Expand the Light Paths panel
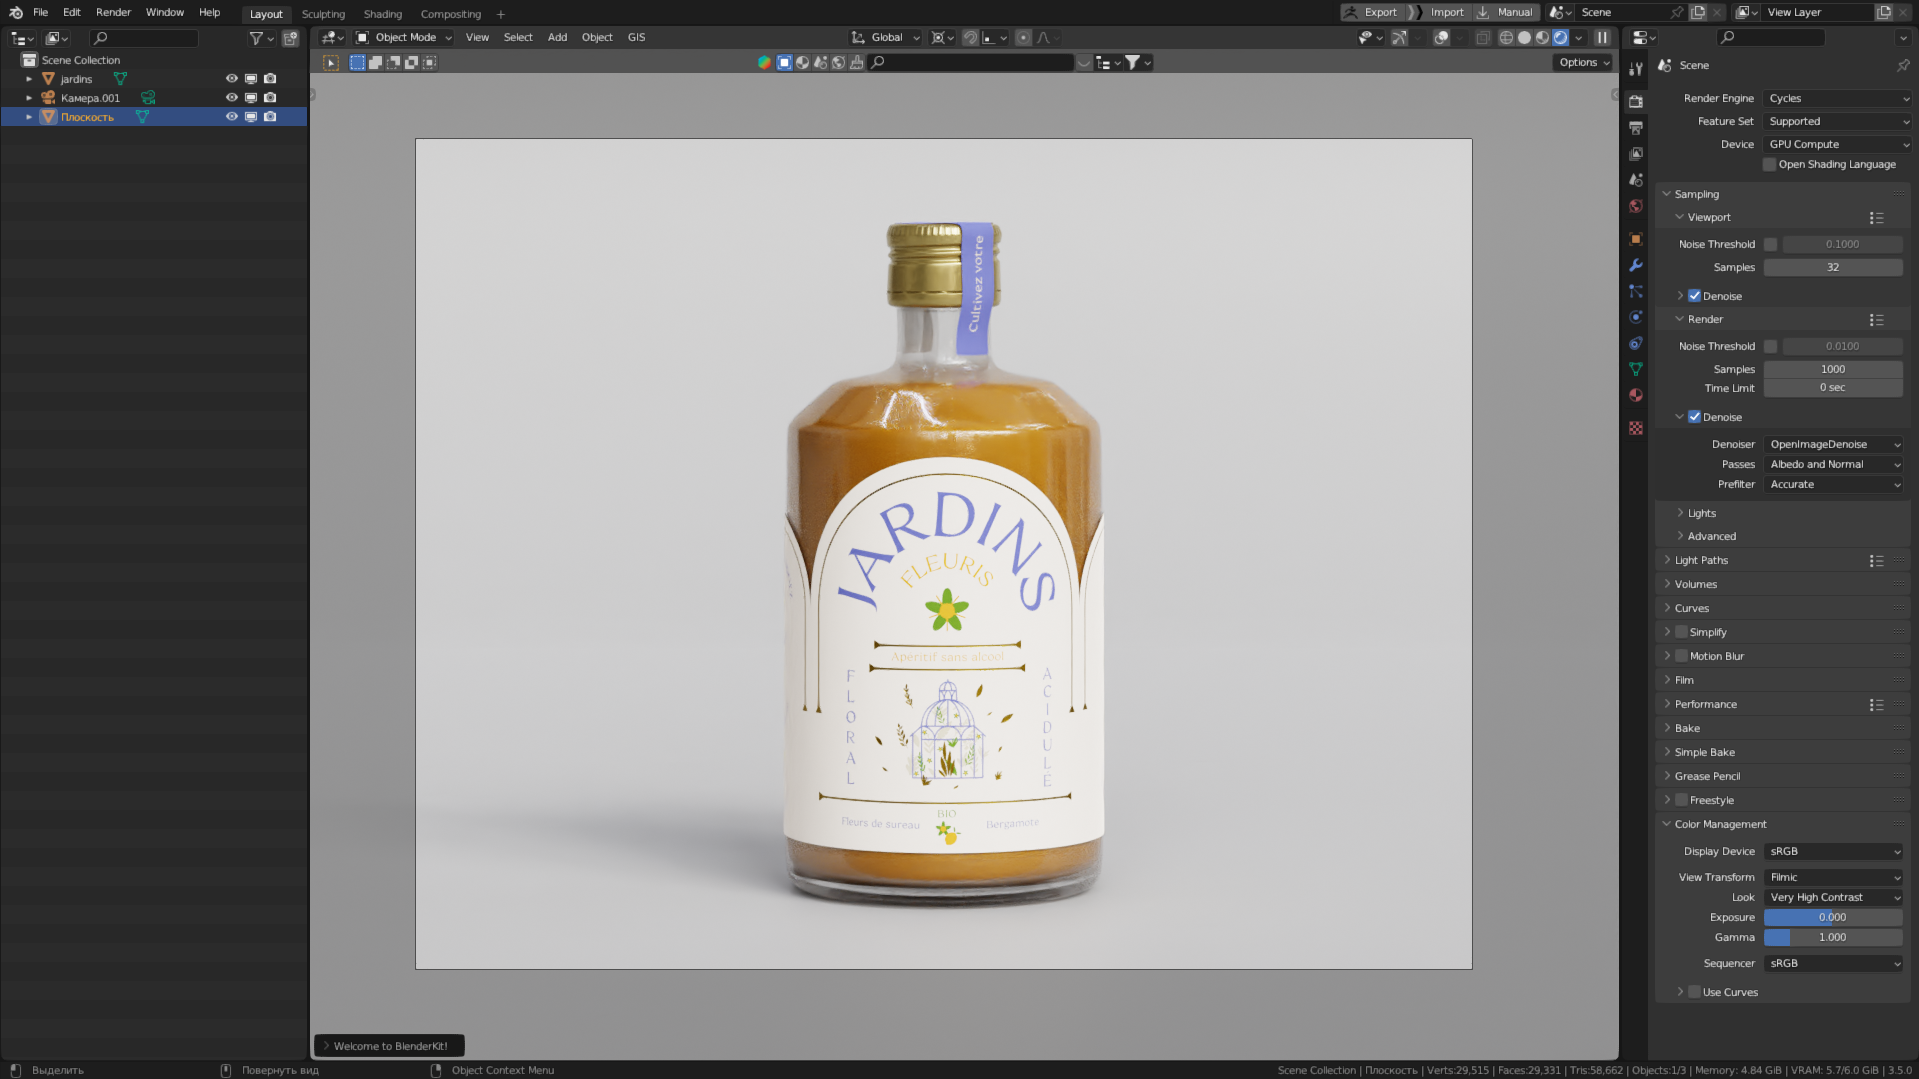 coord(1701,561)
